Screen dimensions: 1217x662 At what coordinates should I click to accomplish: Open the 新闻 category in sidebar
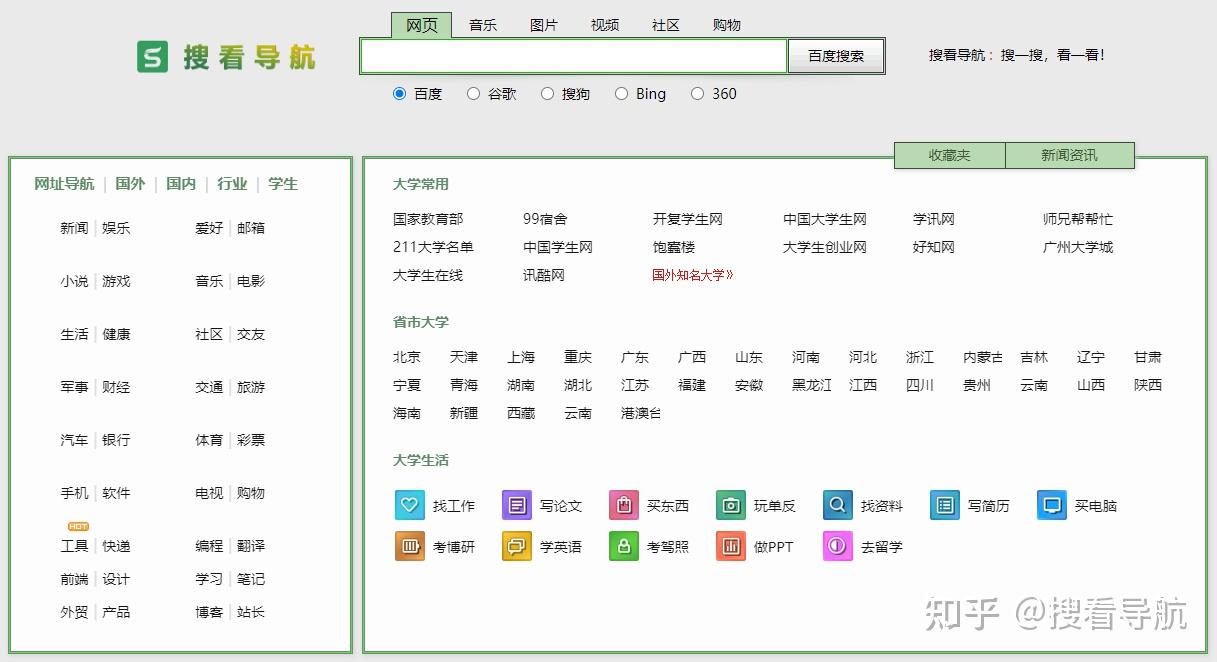[74, 228]
